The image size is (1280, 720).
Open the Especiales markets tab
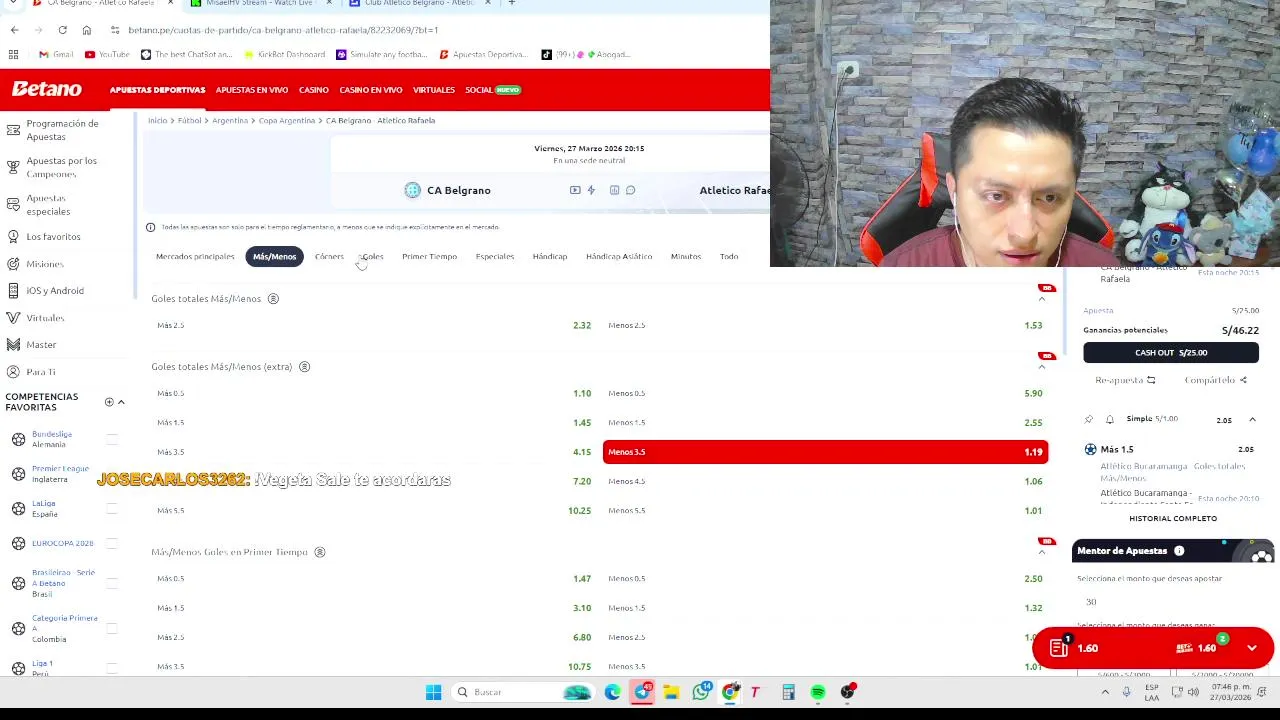[494, 257]
